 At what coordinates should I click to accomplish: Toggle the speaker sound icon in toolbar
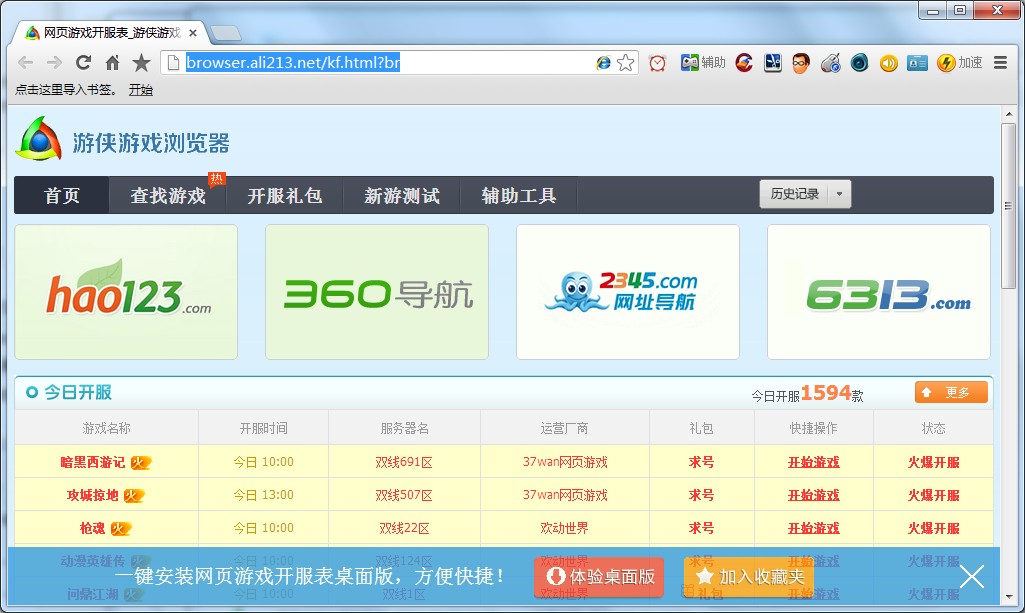point(889,62)
